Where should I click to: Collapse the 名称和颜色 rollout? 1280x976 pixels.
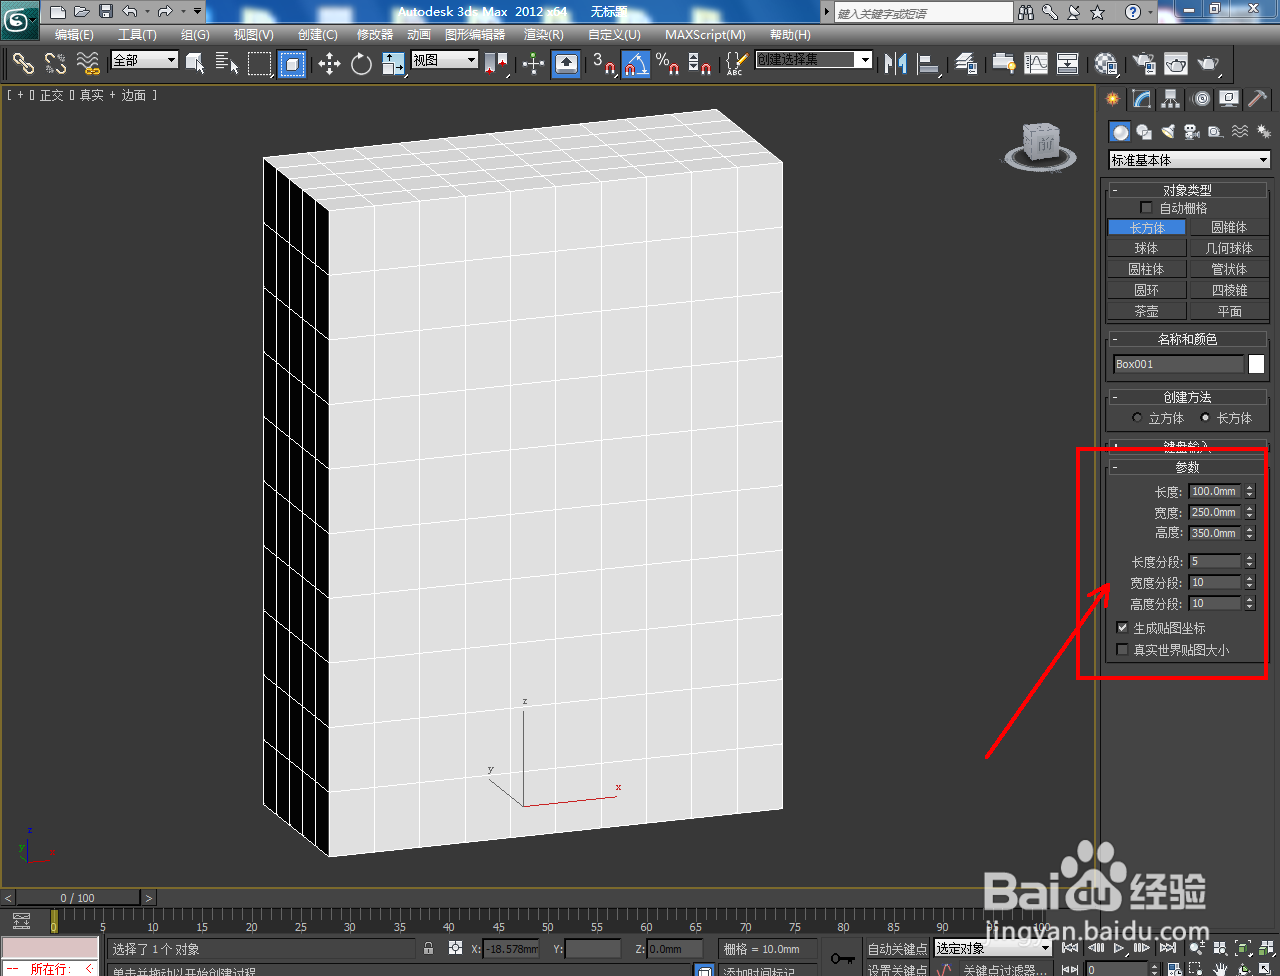click(1187, 339)
